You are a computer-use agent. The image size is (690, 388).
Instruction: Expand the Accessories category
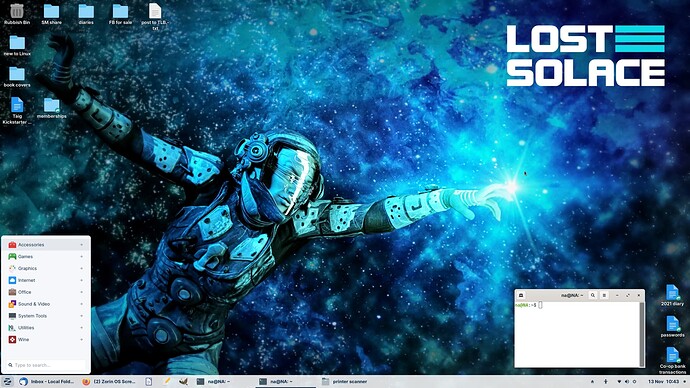(x=46, y=245)
